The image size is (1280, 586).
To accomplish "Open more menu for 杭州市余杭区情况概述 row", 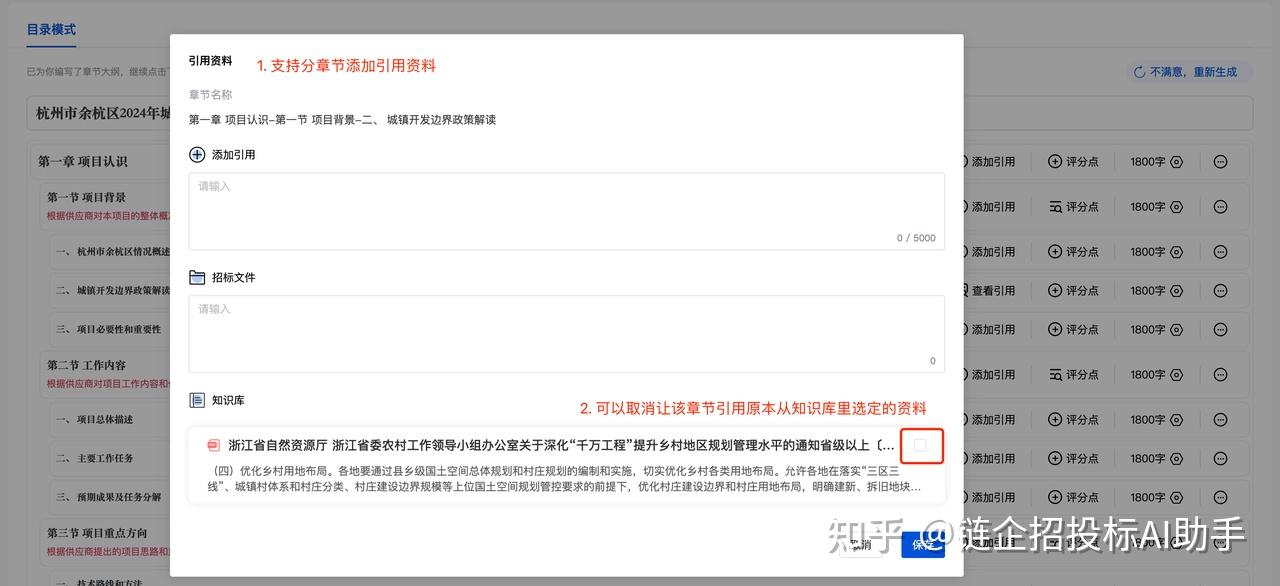I will pos(1220,252).
